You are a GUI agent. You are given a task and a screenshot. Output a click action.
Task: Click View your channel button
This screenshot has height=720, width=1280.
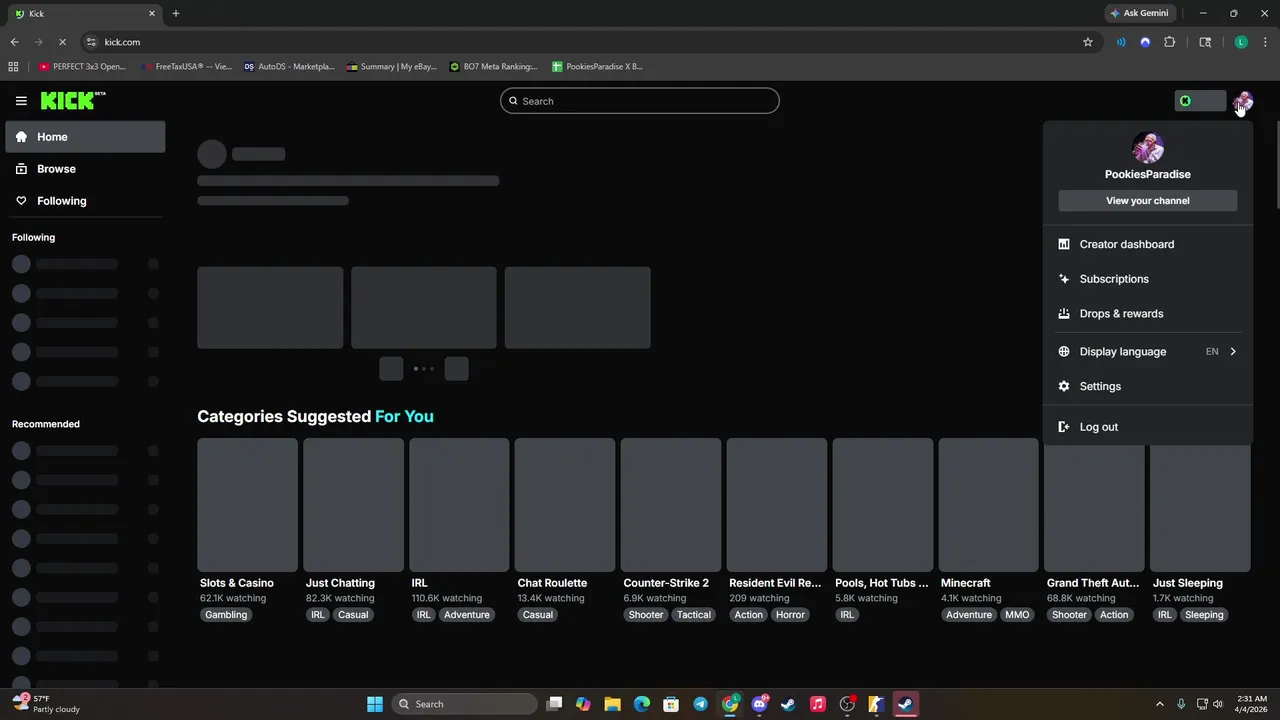pyautogui.click(x=1148, y=201)
